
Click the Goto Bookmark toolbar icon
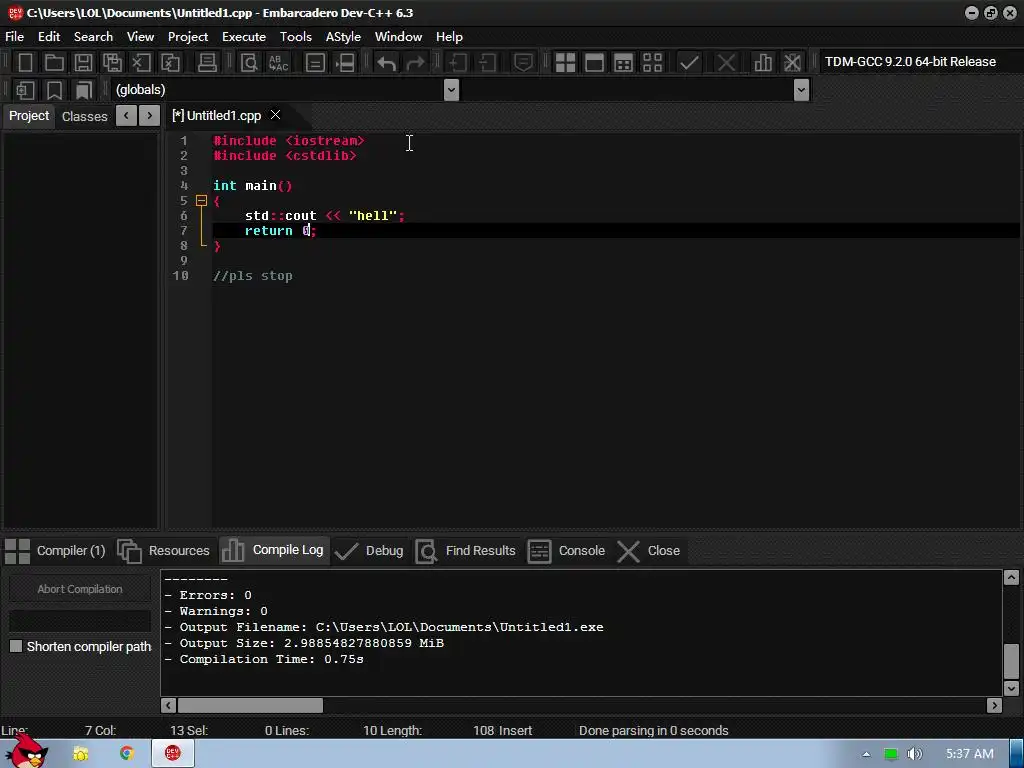(84, 89)
